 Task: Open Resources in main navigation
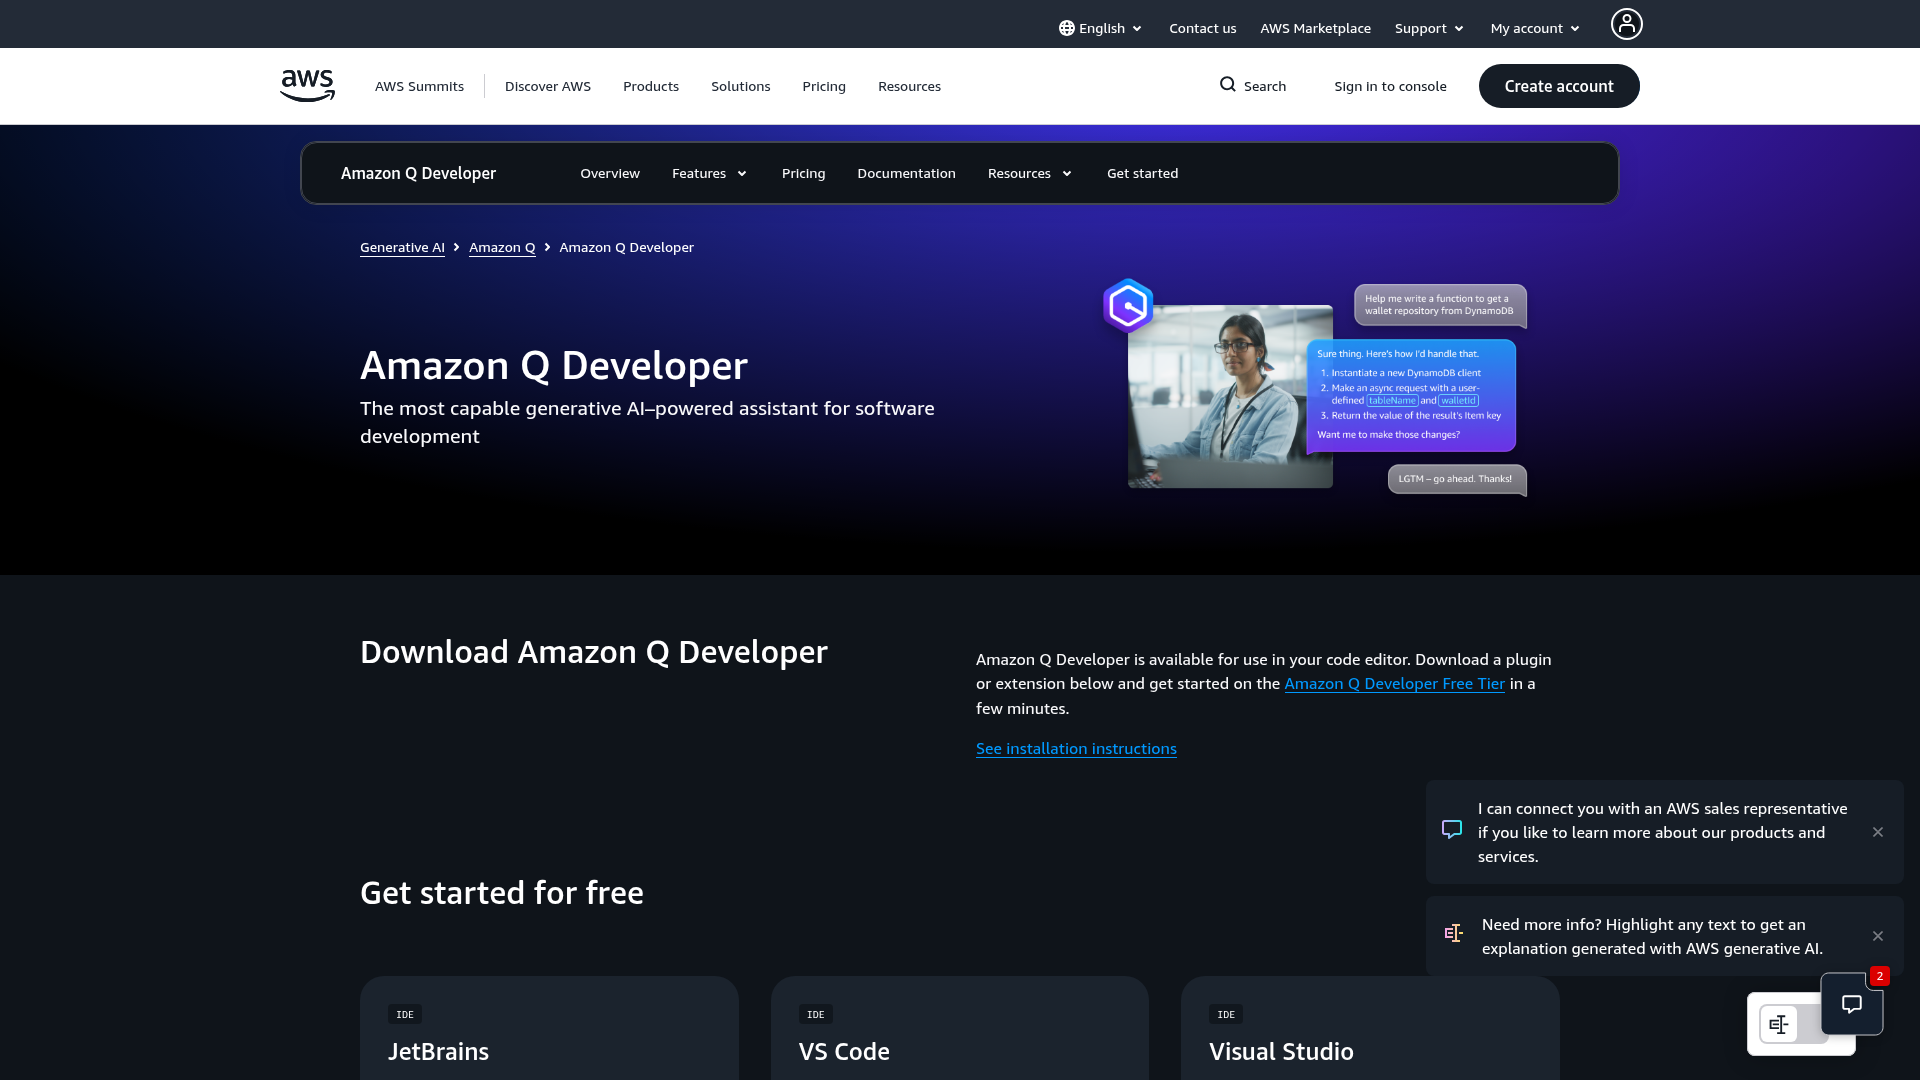pyautogui.click(x=909, y=86)
